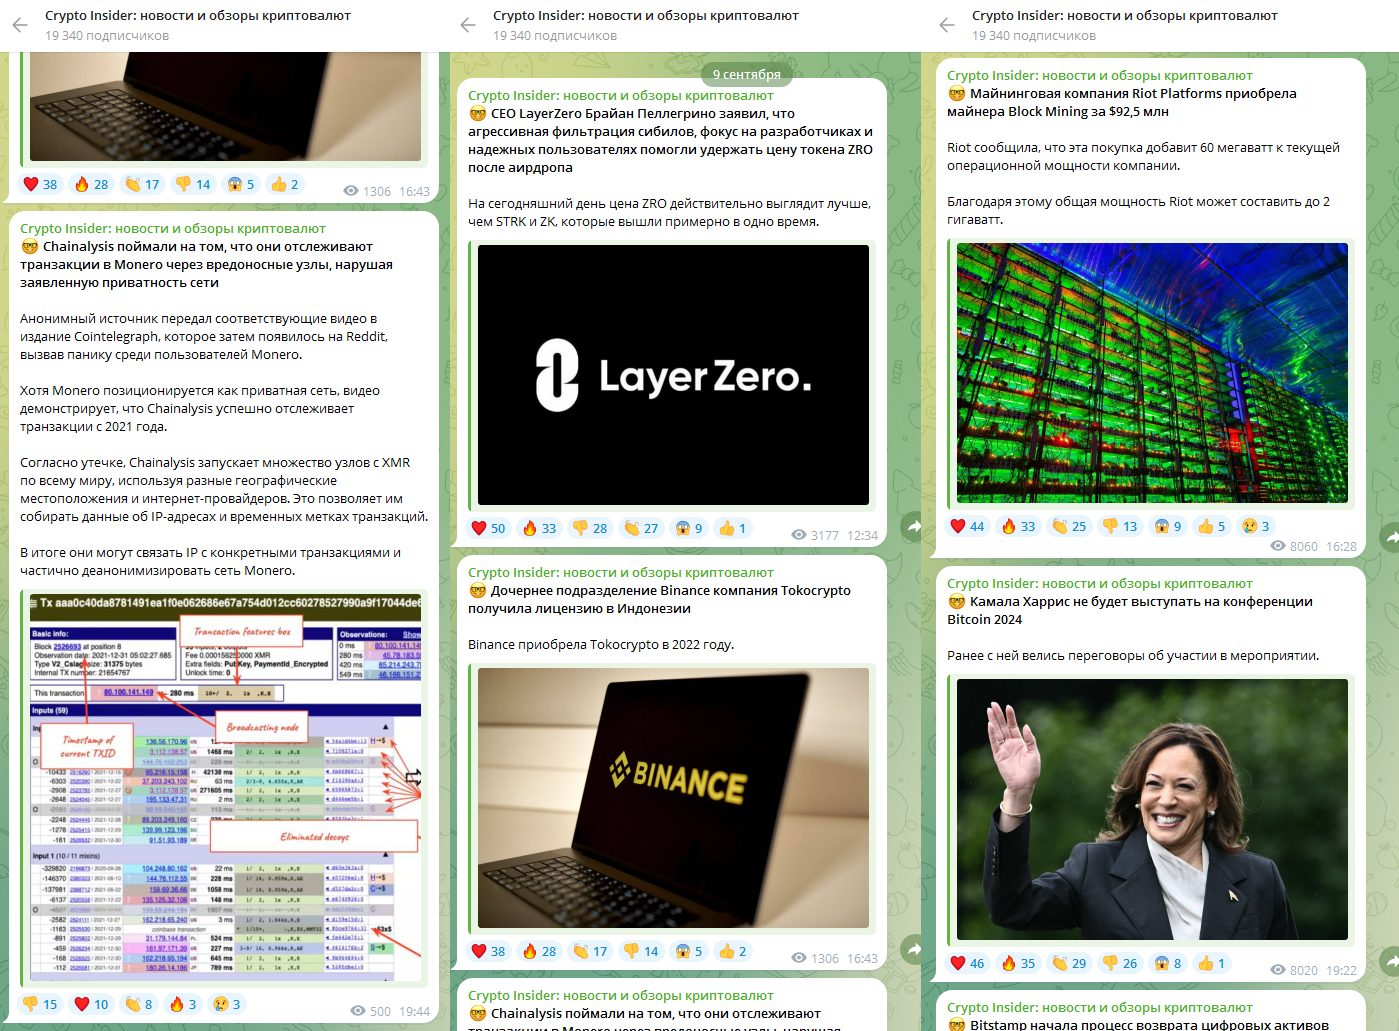
Task: Toggle clapping reaction with 27 on LayerZero post
Action: click(642, 528)
